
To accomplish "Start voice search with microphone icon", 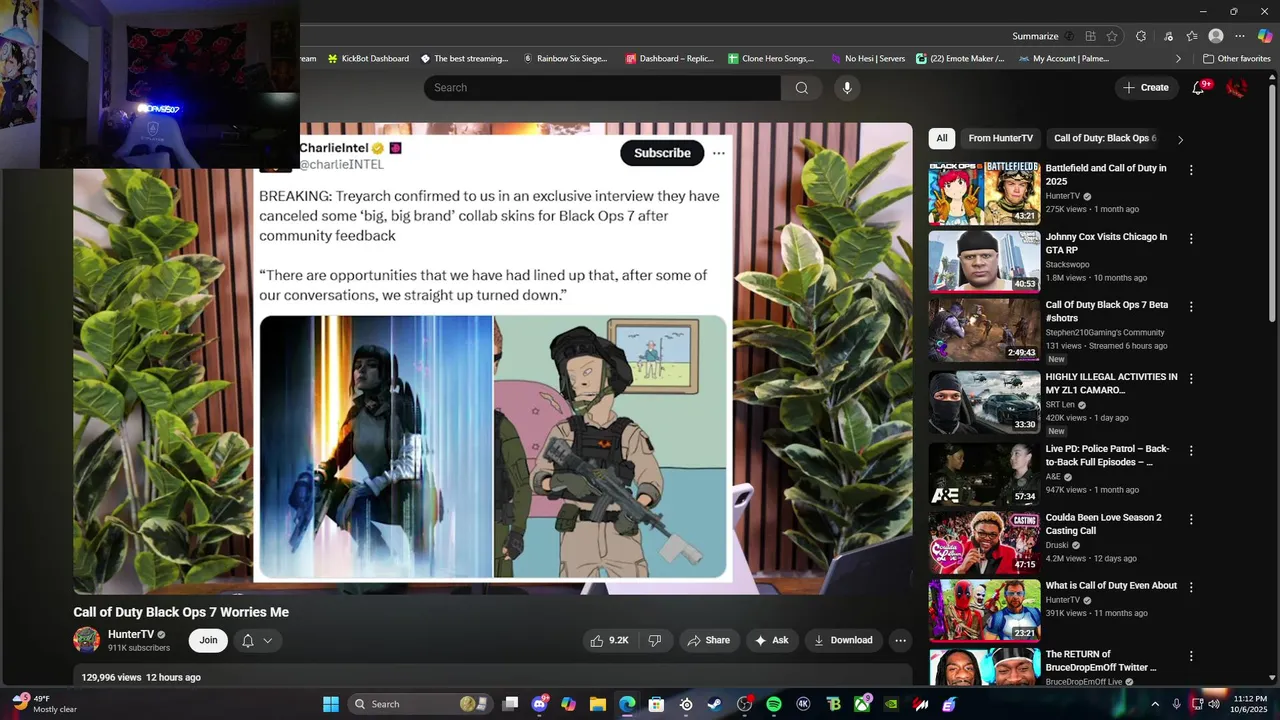I will pyautogui.click(x=847, y=88).
